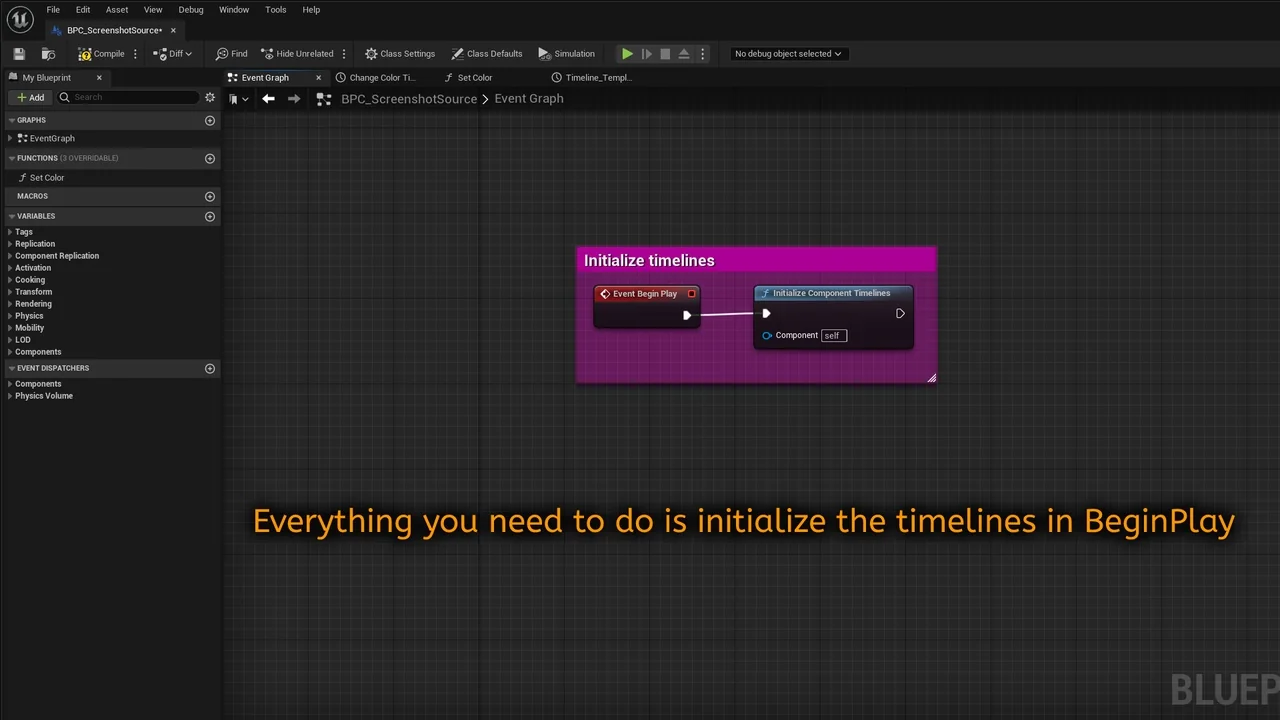Open Class Defaults
Image resolution: width=1280 pixels, height=720 pixels.
[487, 54]
